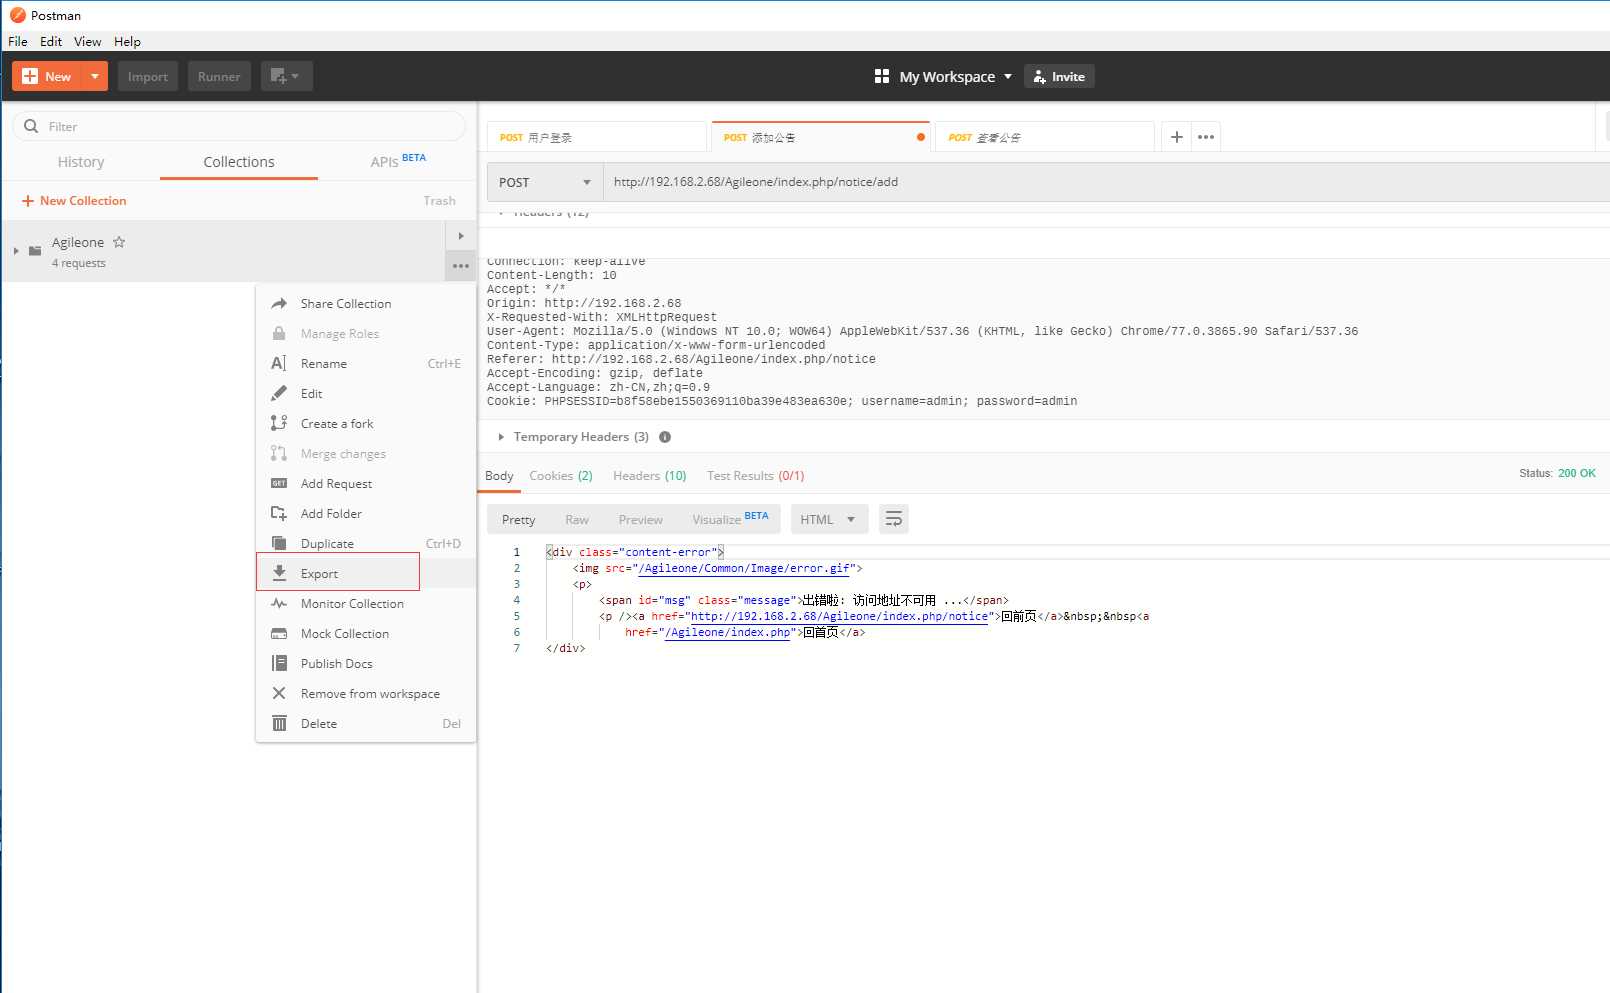Click the Rename text-cursor icon
Viewport: 1610px width, 993px height.
click(x=279, y=363)
